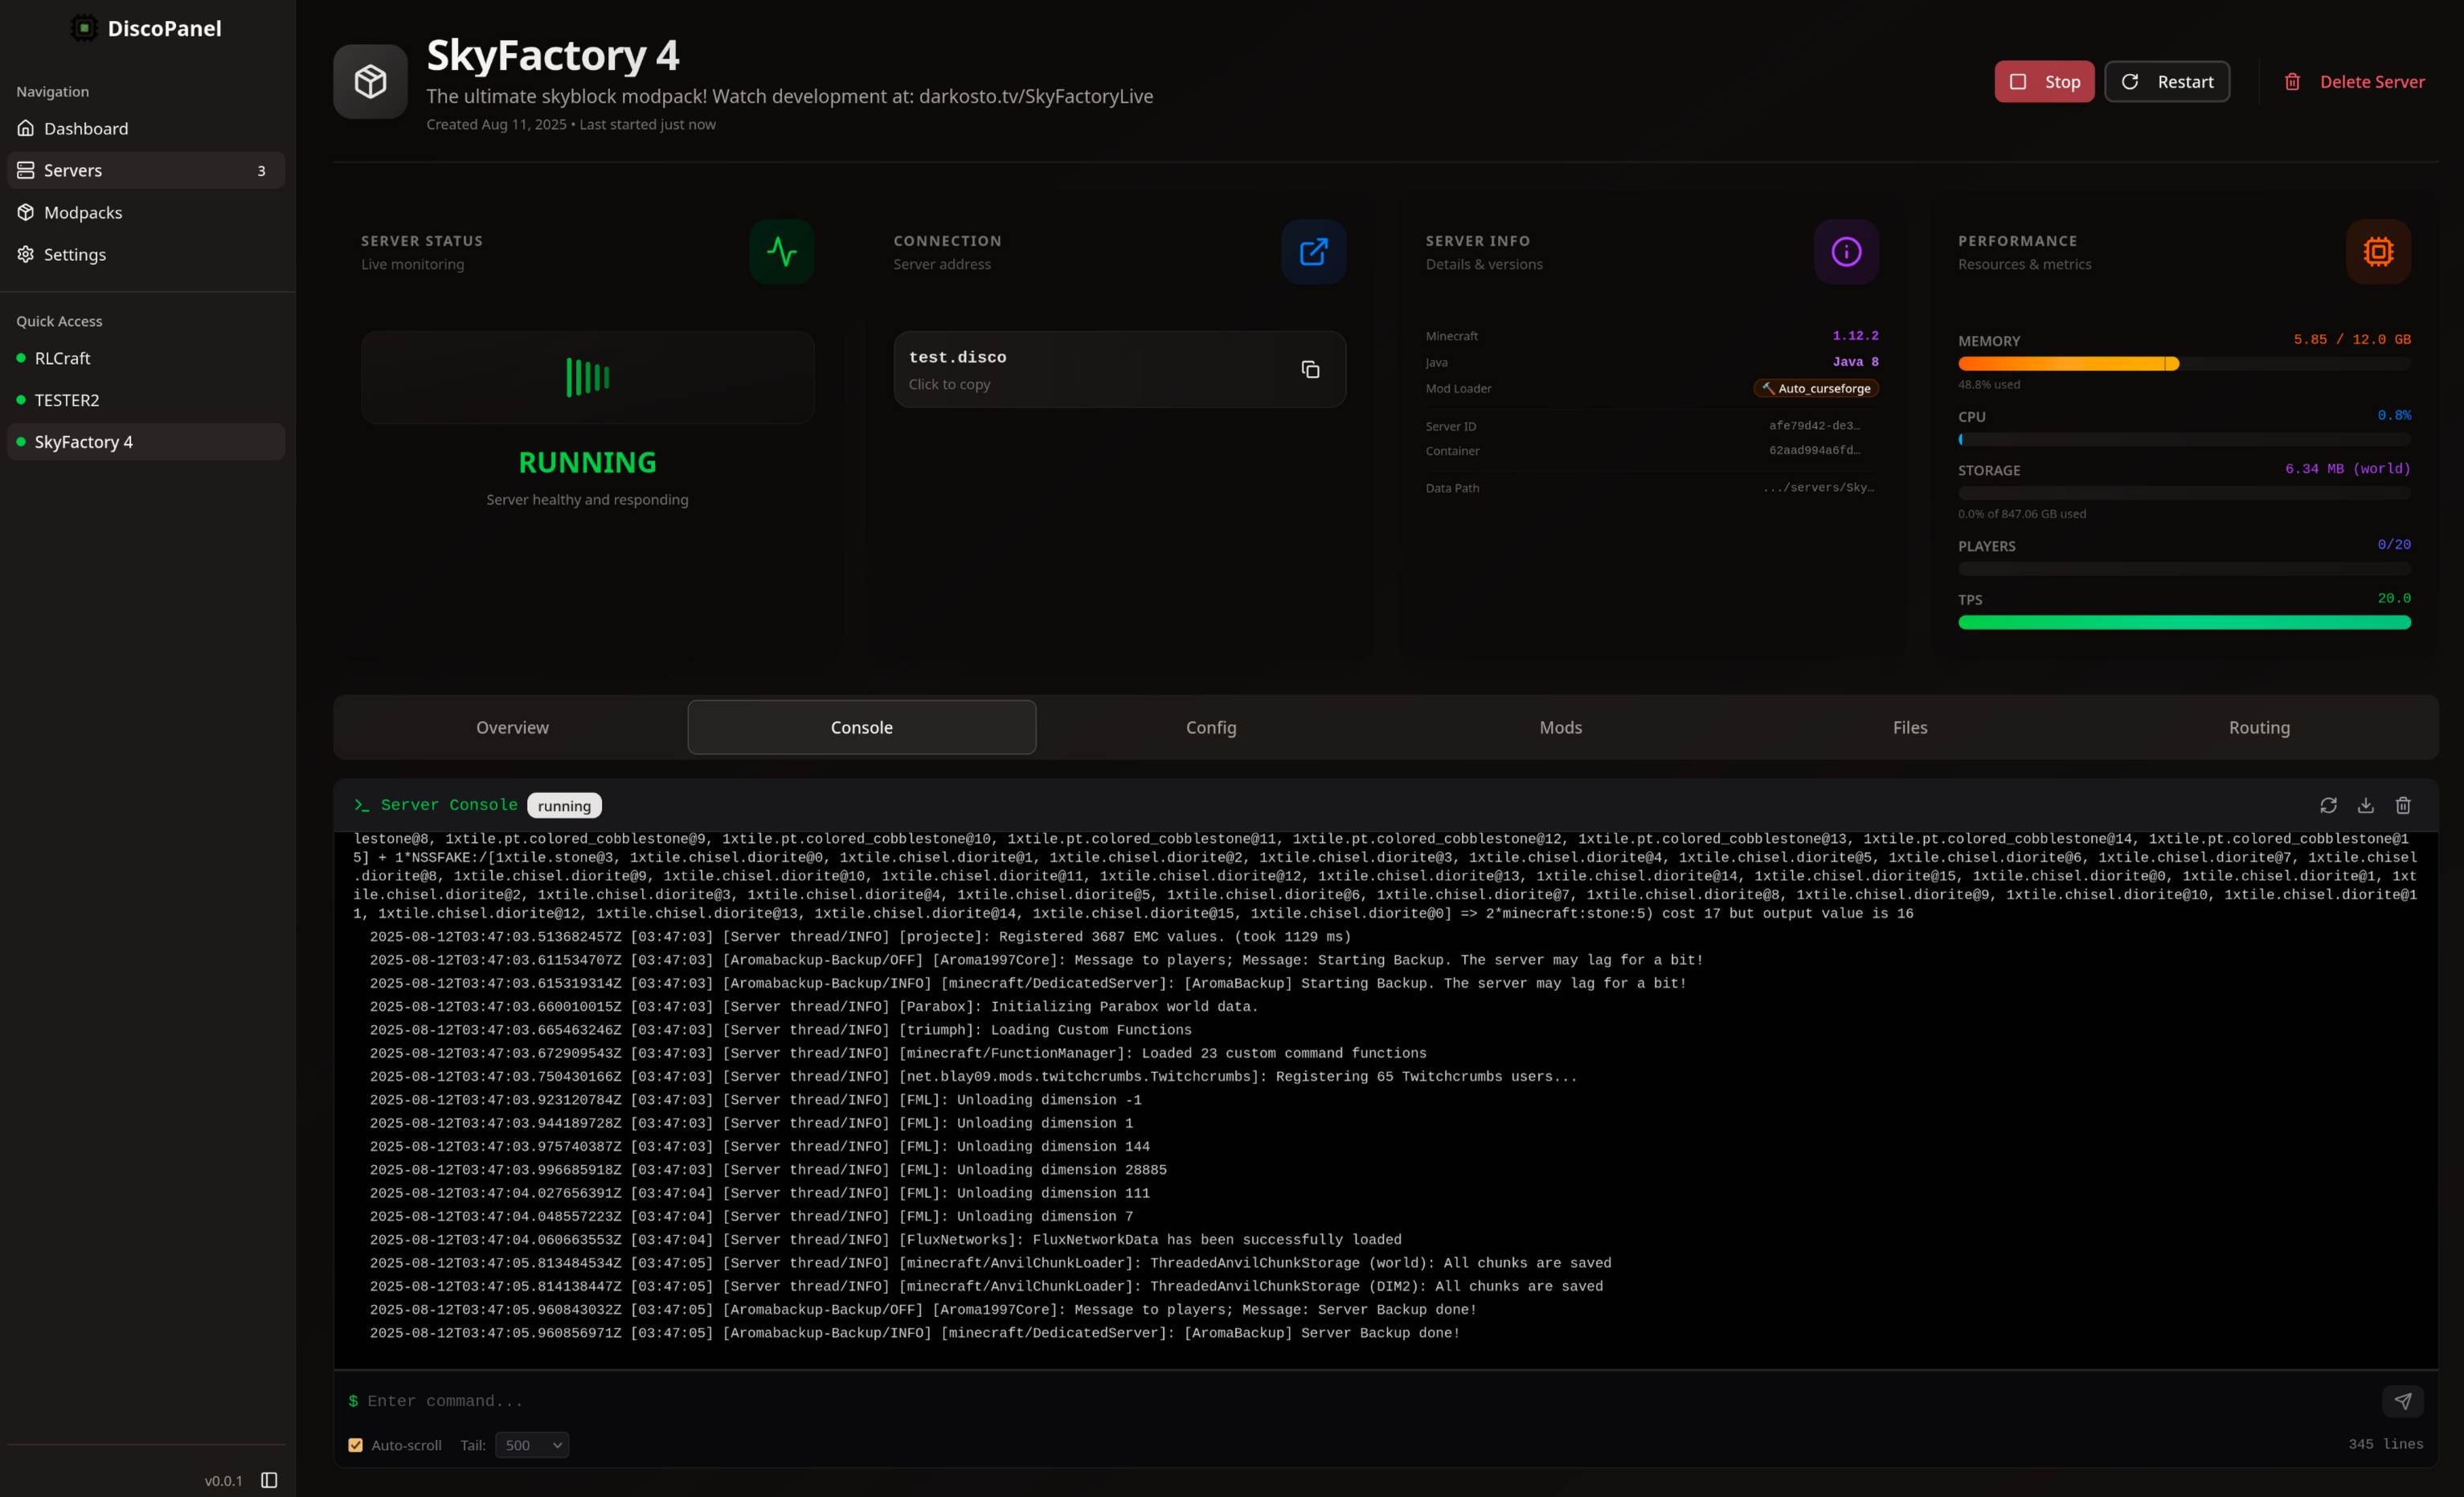2464x1497 pixels.
Task: Click the RUNNING status text
Action: (x=587, y=462)
